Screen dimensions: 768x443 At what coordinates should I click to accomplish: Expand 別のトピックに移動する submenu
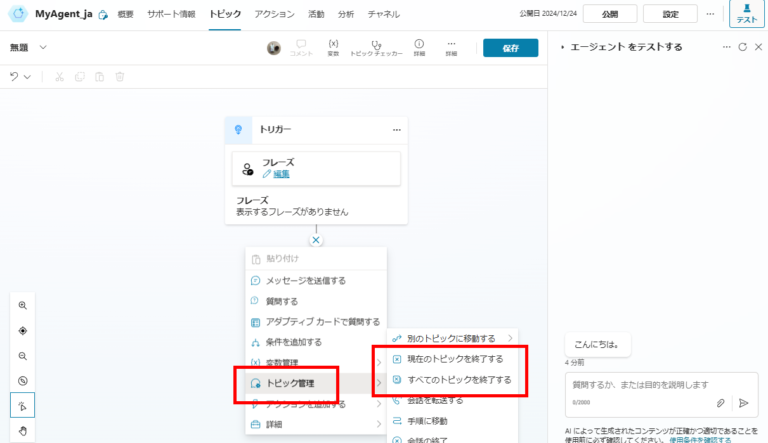[451, 338]
